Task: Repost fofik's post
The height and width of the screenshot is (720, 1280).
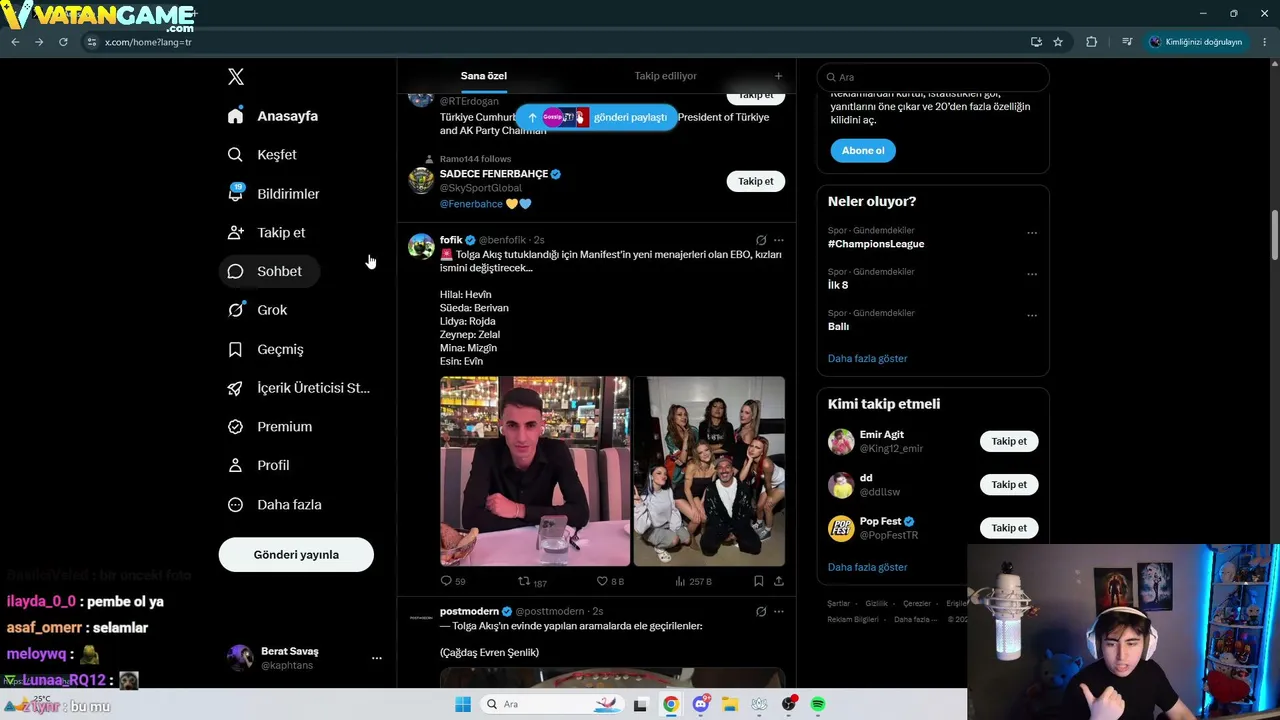Action: click(532, 581)
